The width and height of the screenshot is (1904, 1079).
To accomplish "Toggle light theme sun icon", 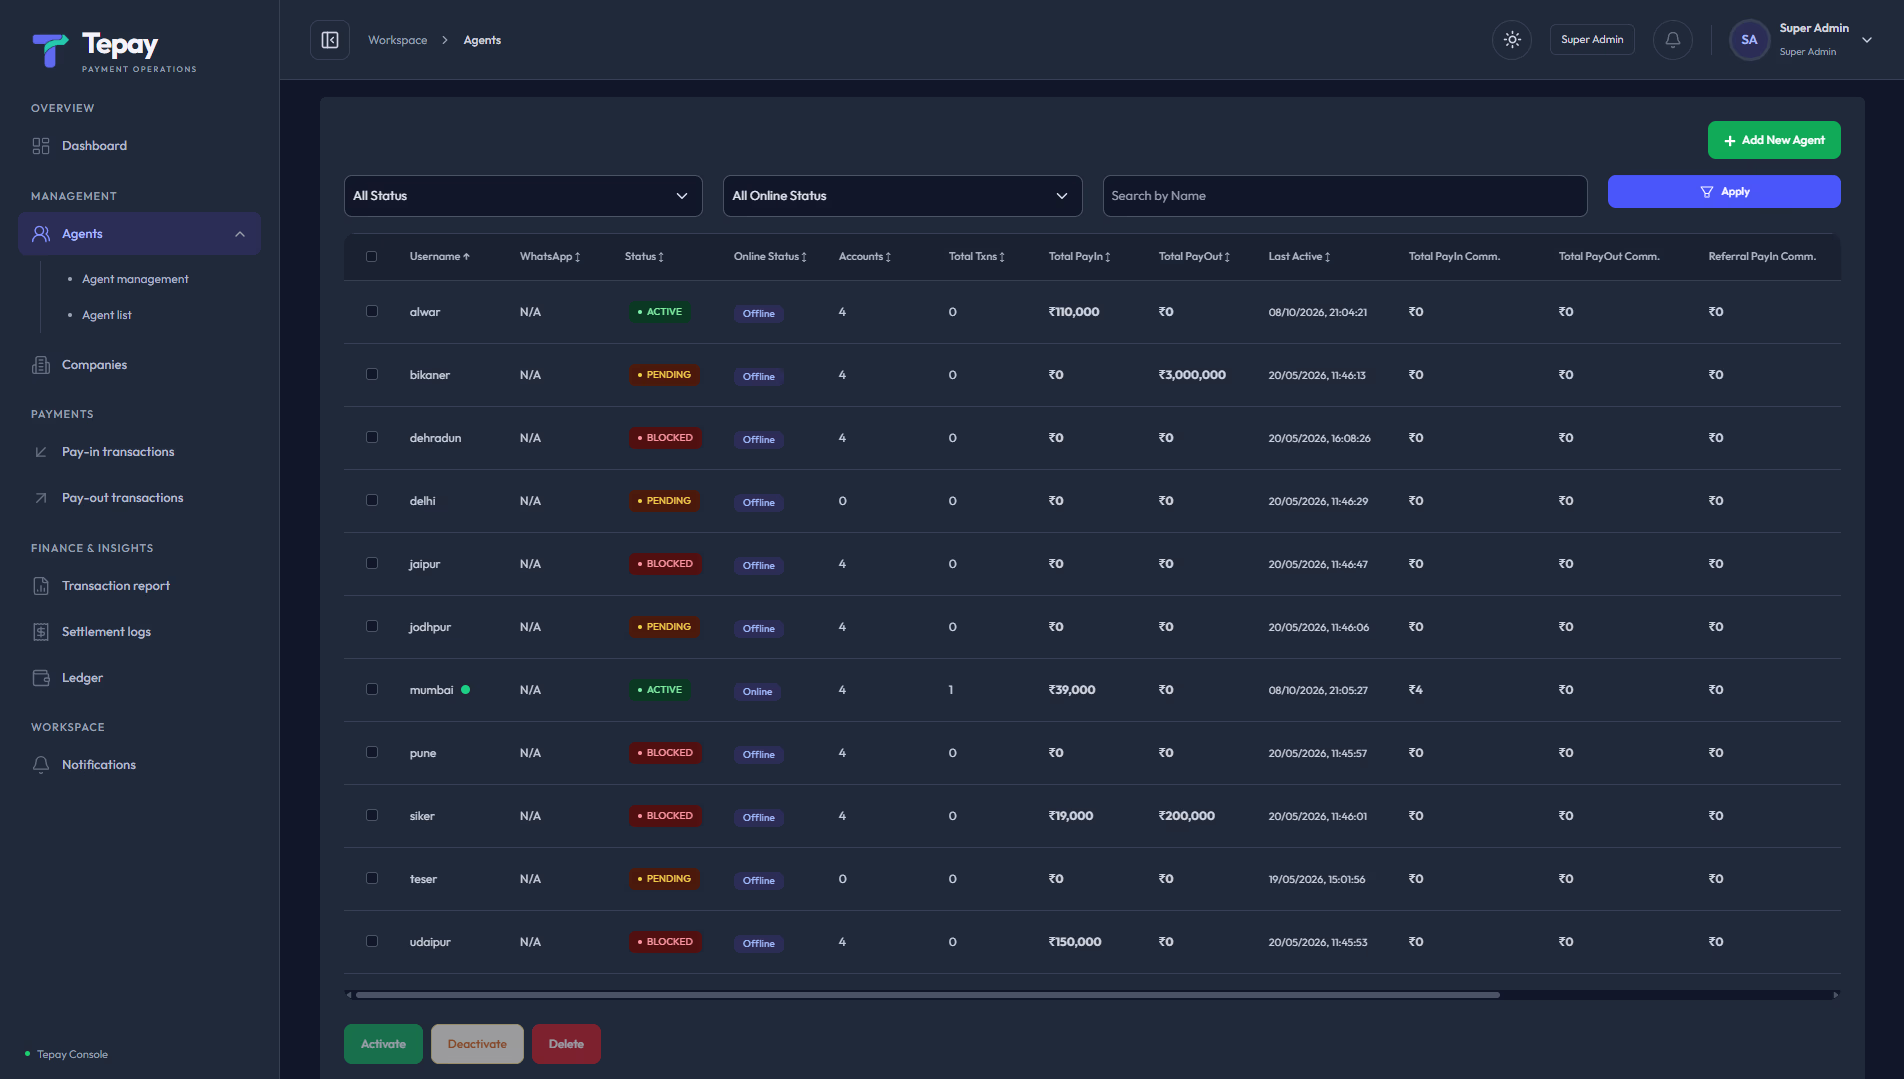I will (x=1512, y=40).
